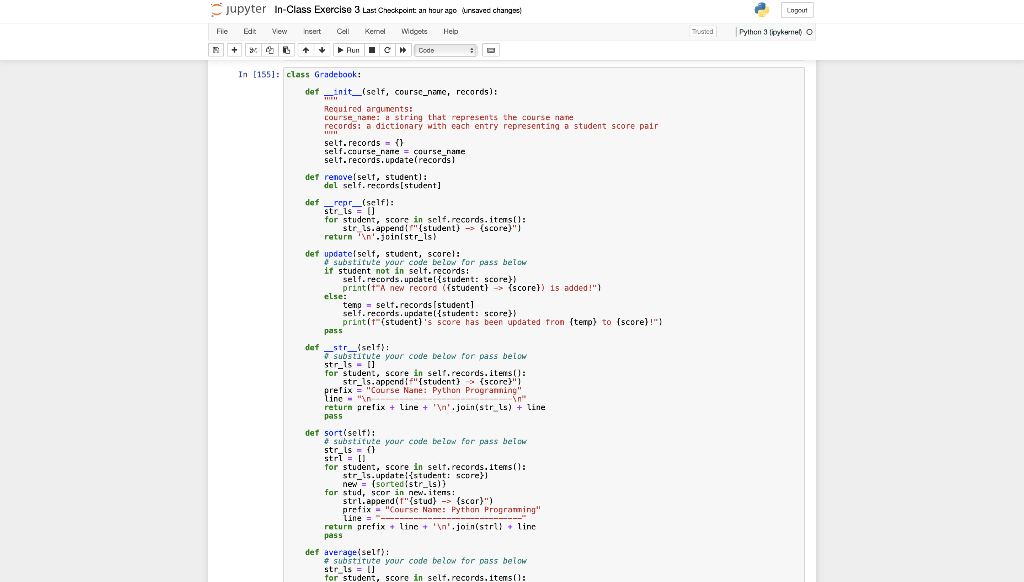Open the Widgets menu
1024x582 pixels.
click(x=414, y=31)
